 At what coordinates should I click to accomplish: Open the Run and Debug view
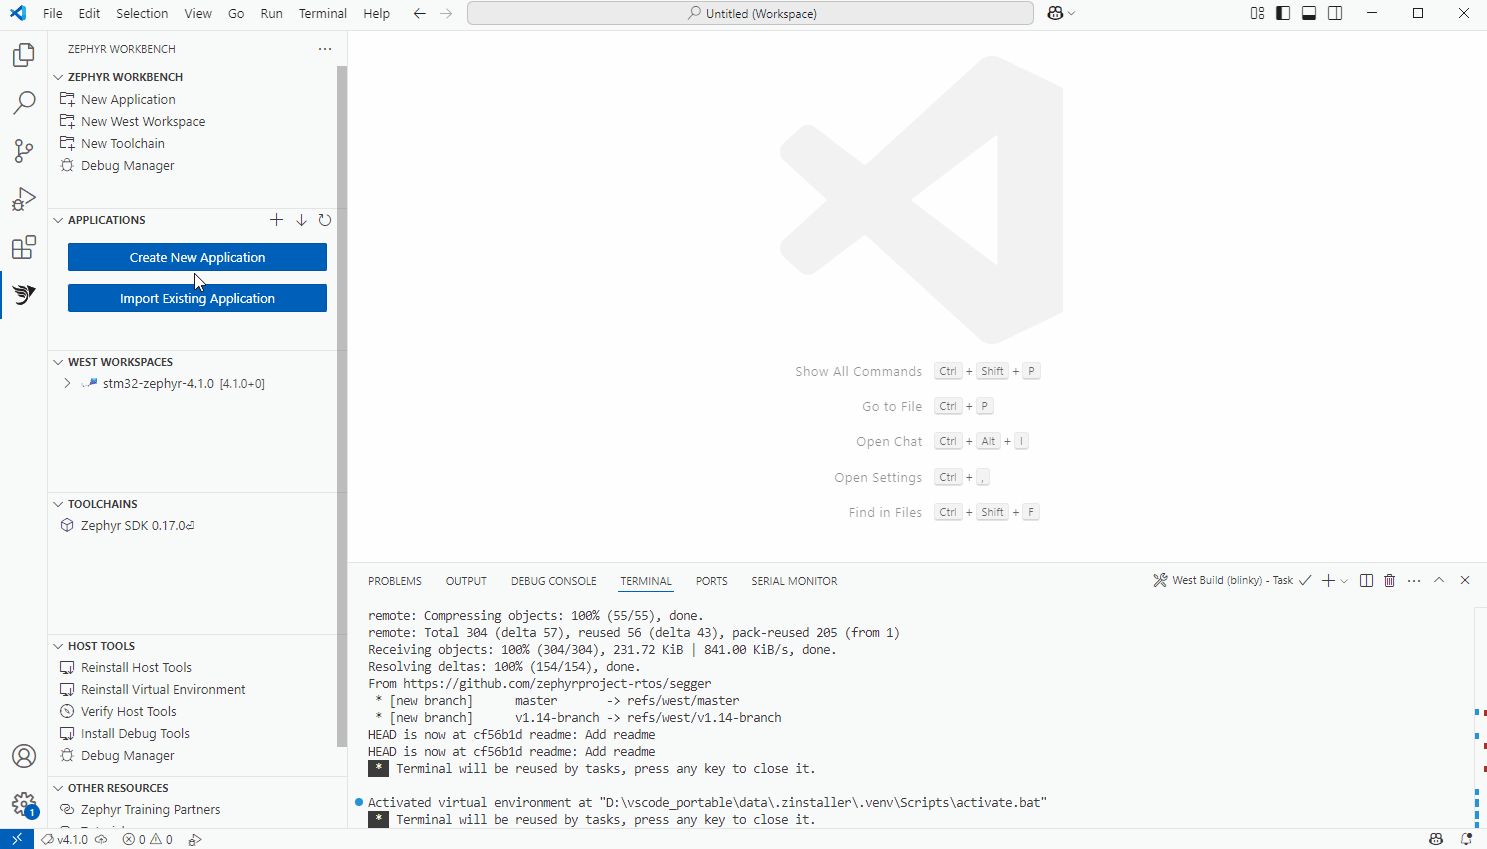pyautogui.click(x=23, y=199)
